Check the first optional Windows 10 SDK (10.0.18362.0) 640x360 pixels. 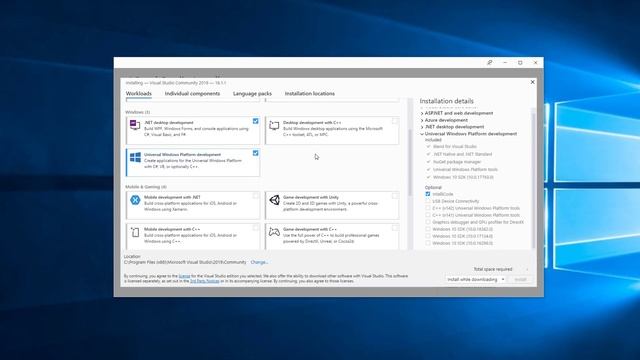428,229
